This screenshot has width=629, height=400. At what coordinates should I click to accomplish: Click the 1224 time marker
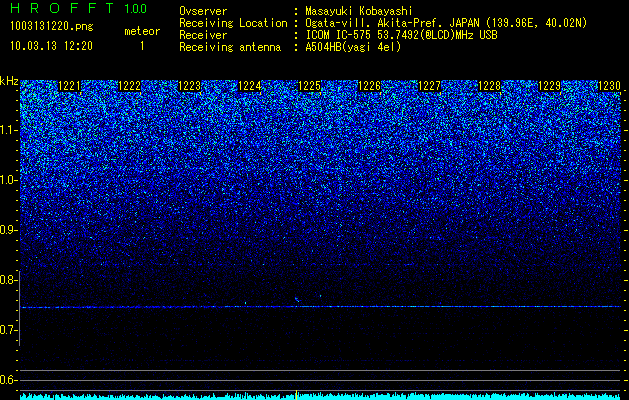click(250, 86)
